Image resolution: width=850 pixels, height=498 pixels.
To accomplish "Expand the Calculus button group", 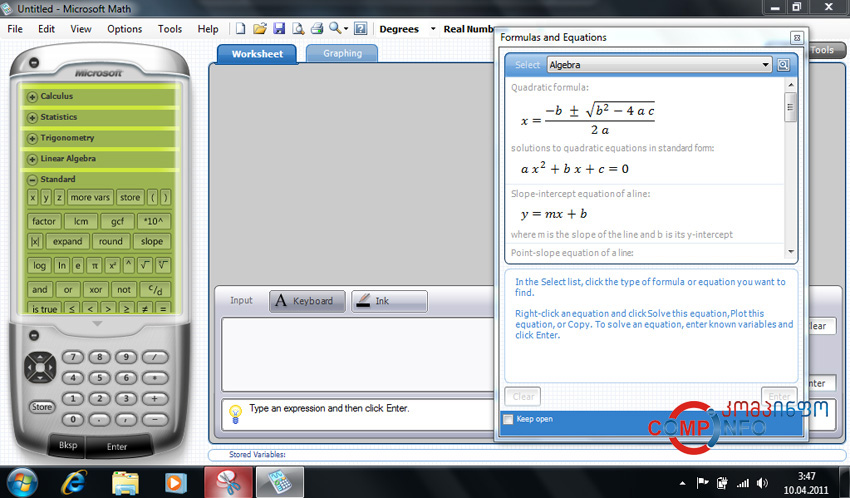I will (32, 96).
